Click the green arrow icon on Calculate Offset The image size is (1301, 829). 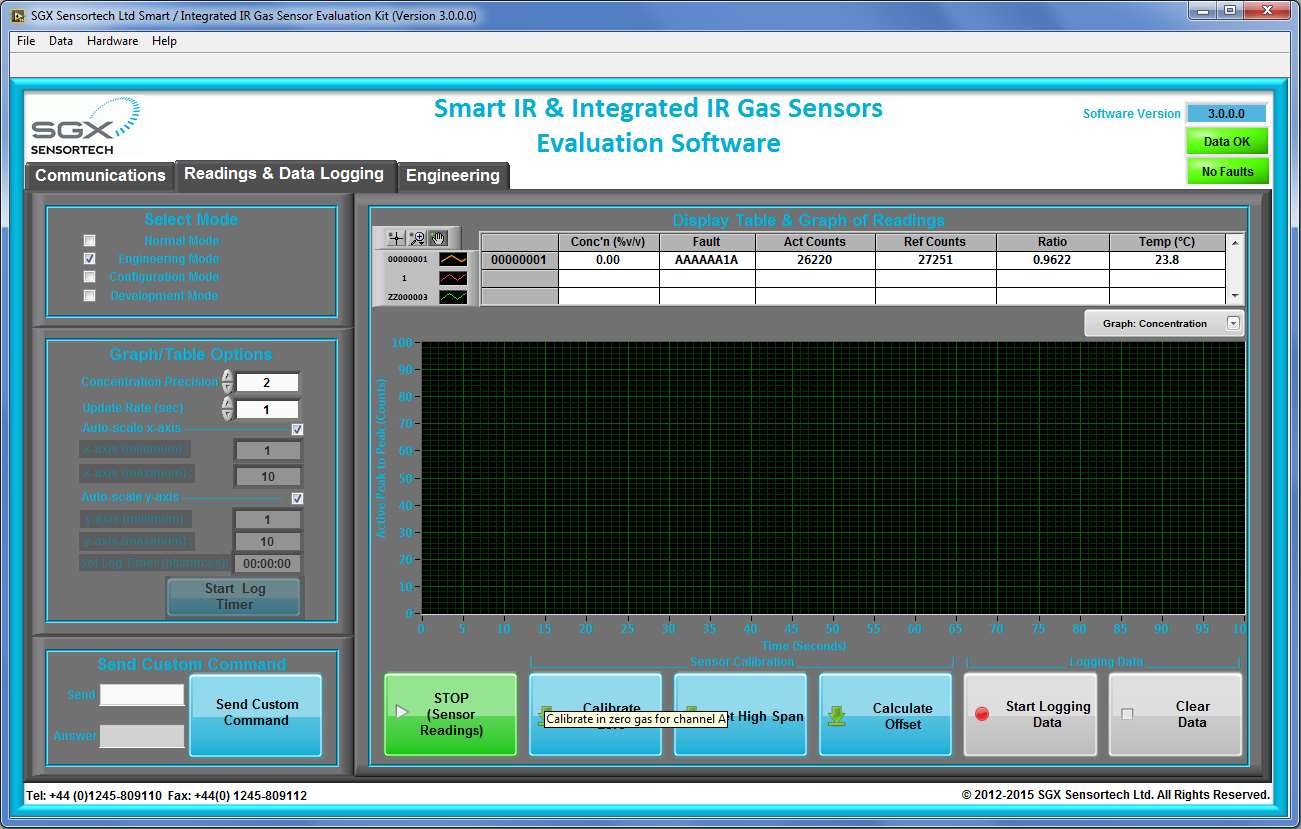click(837, 716)
